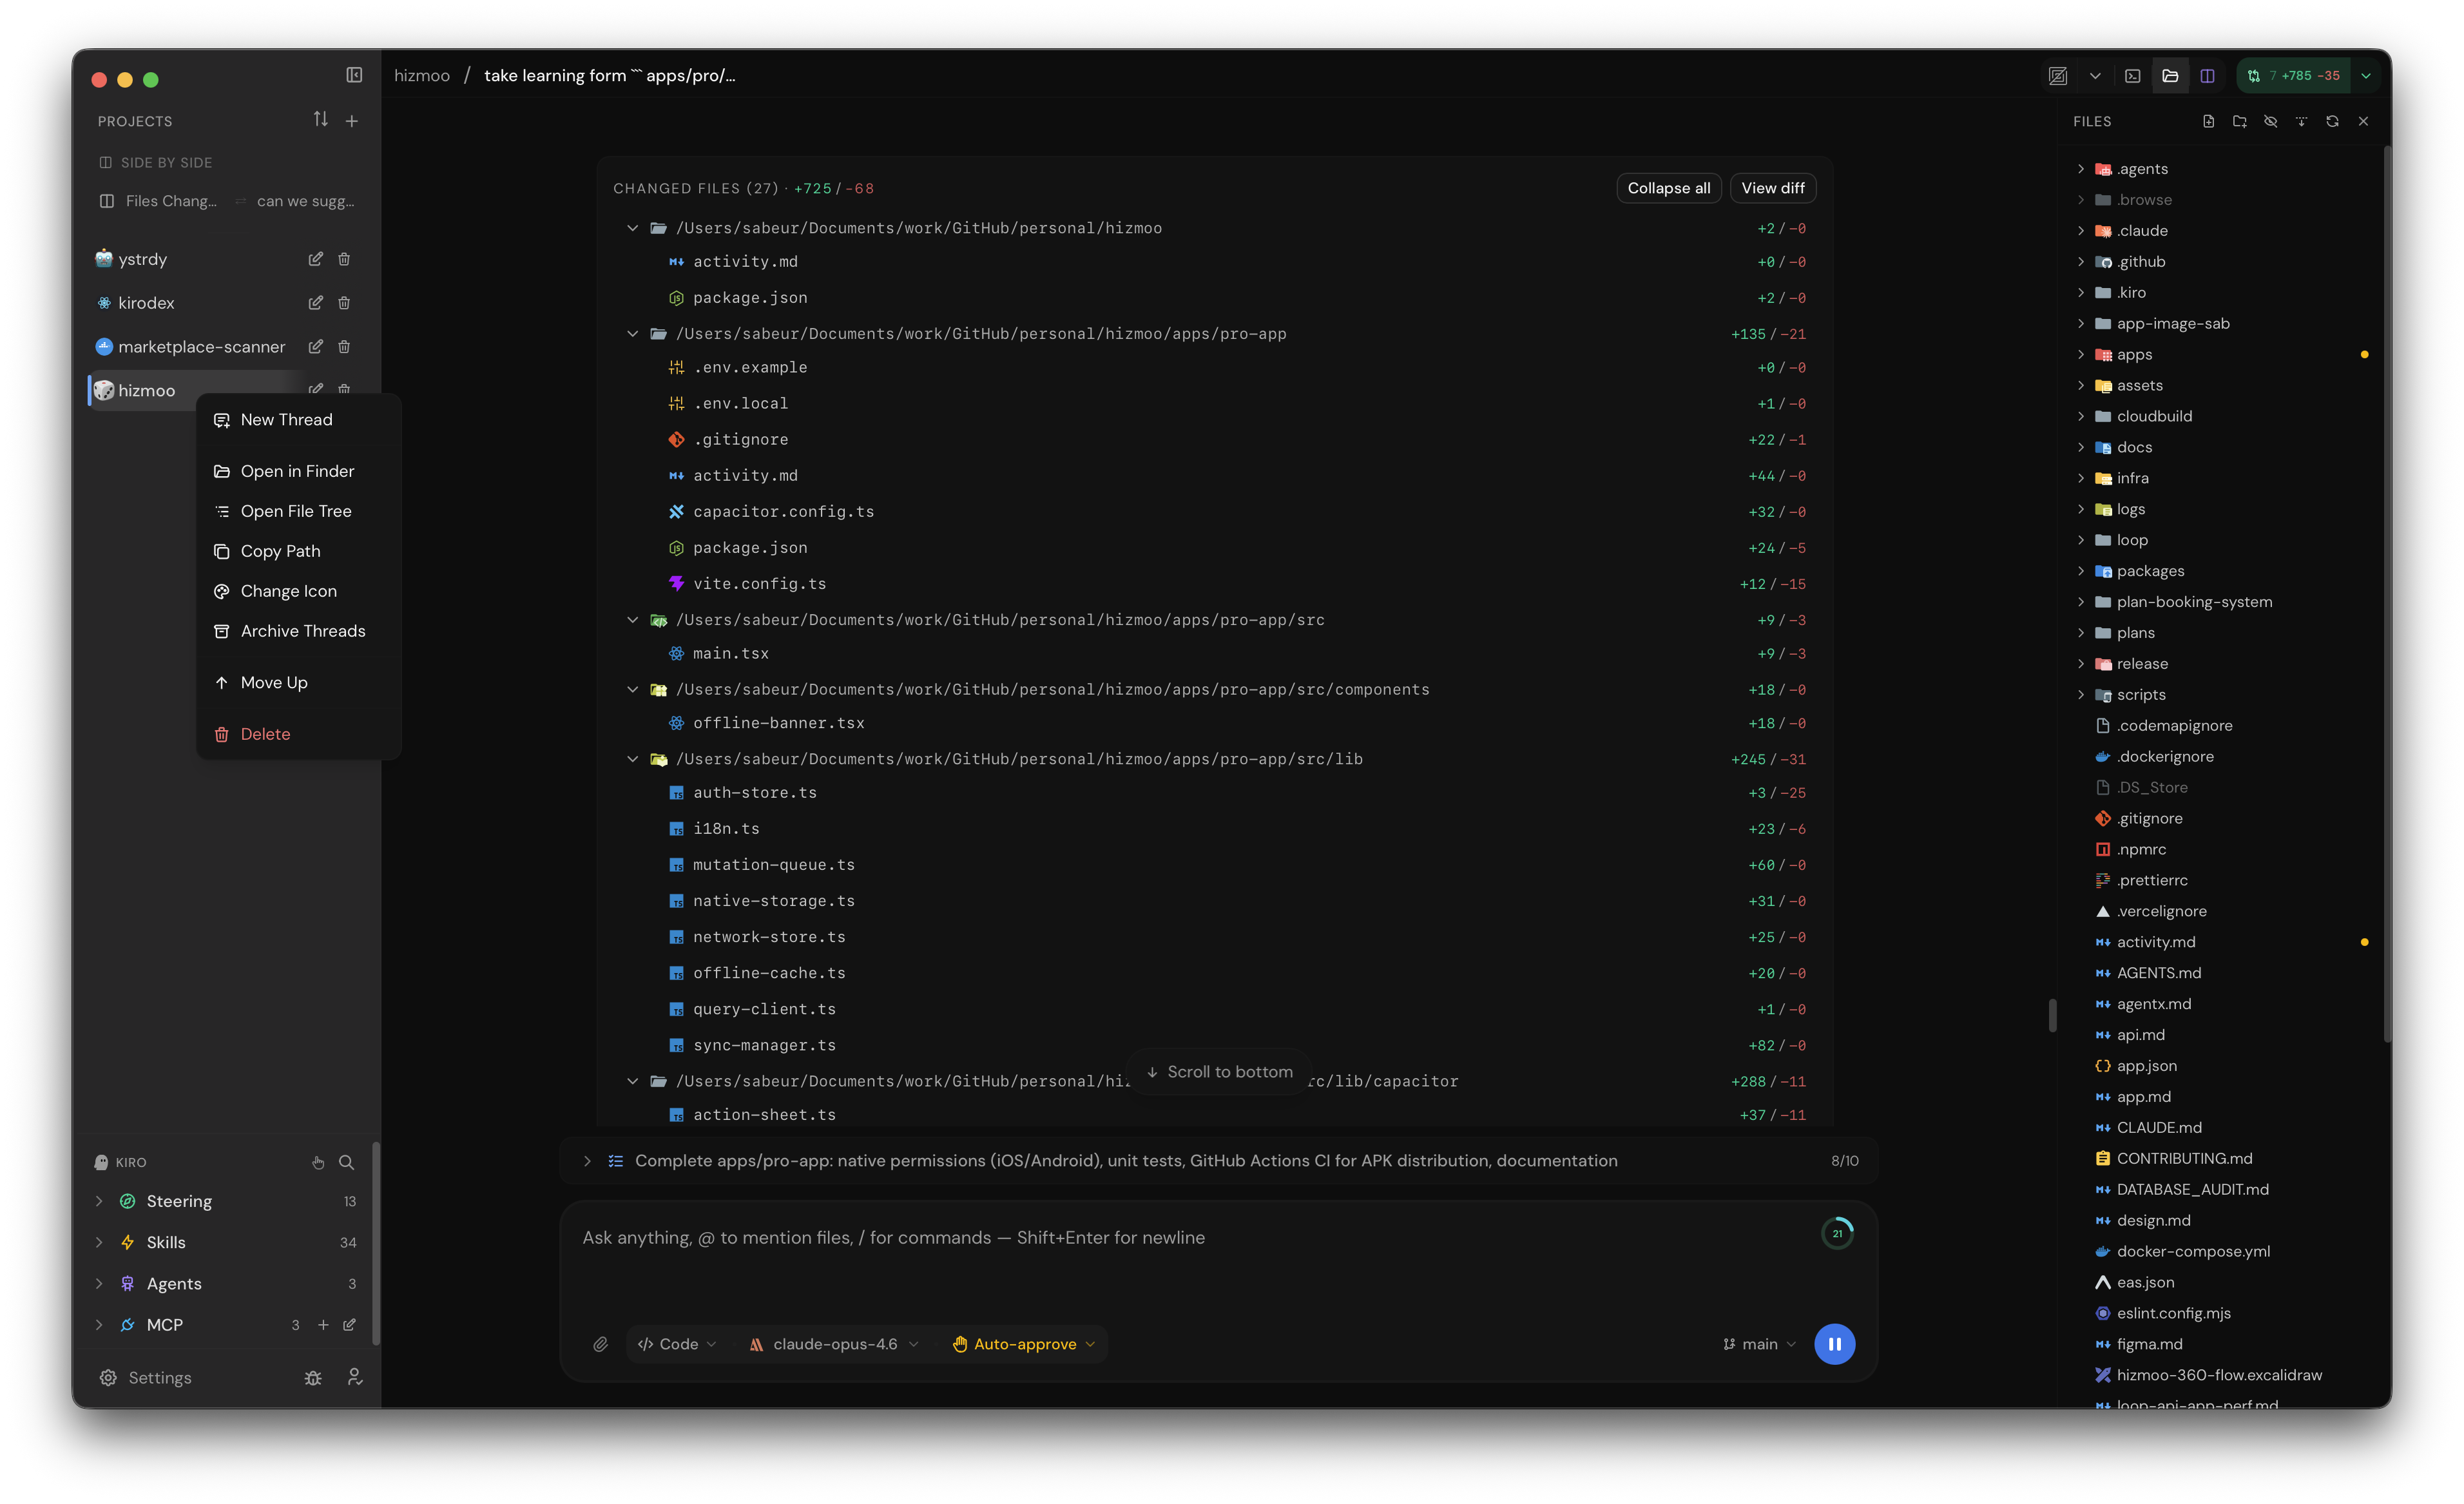Image resolution: width=2464 pixels, height=1504 pixels.
Task: Edit the kirodex project
Action: 315,303
